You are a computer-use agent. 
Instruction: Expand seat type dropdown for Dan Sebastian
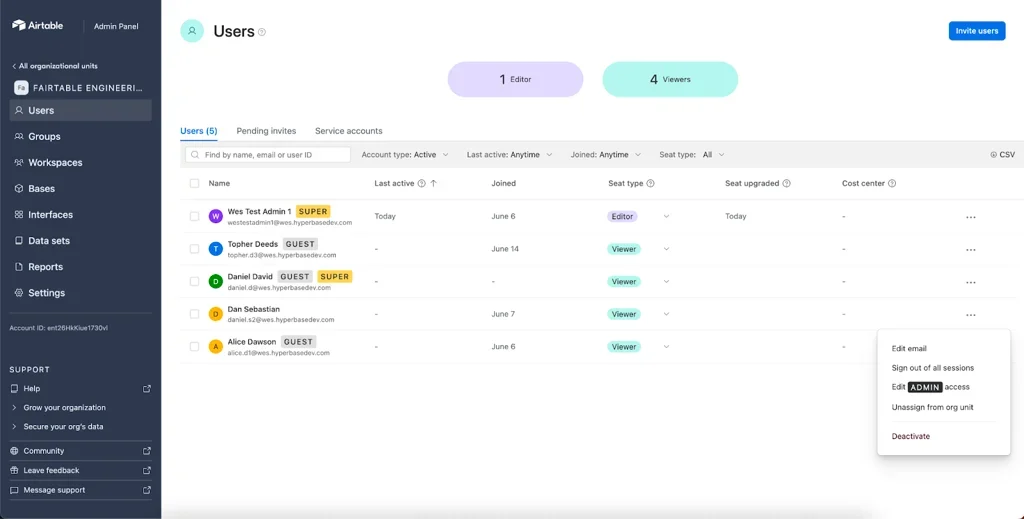click(666, 314)
